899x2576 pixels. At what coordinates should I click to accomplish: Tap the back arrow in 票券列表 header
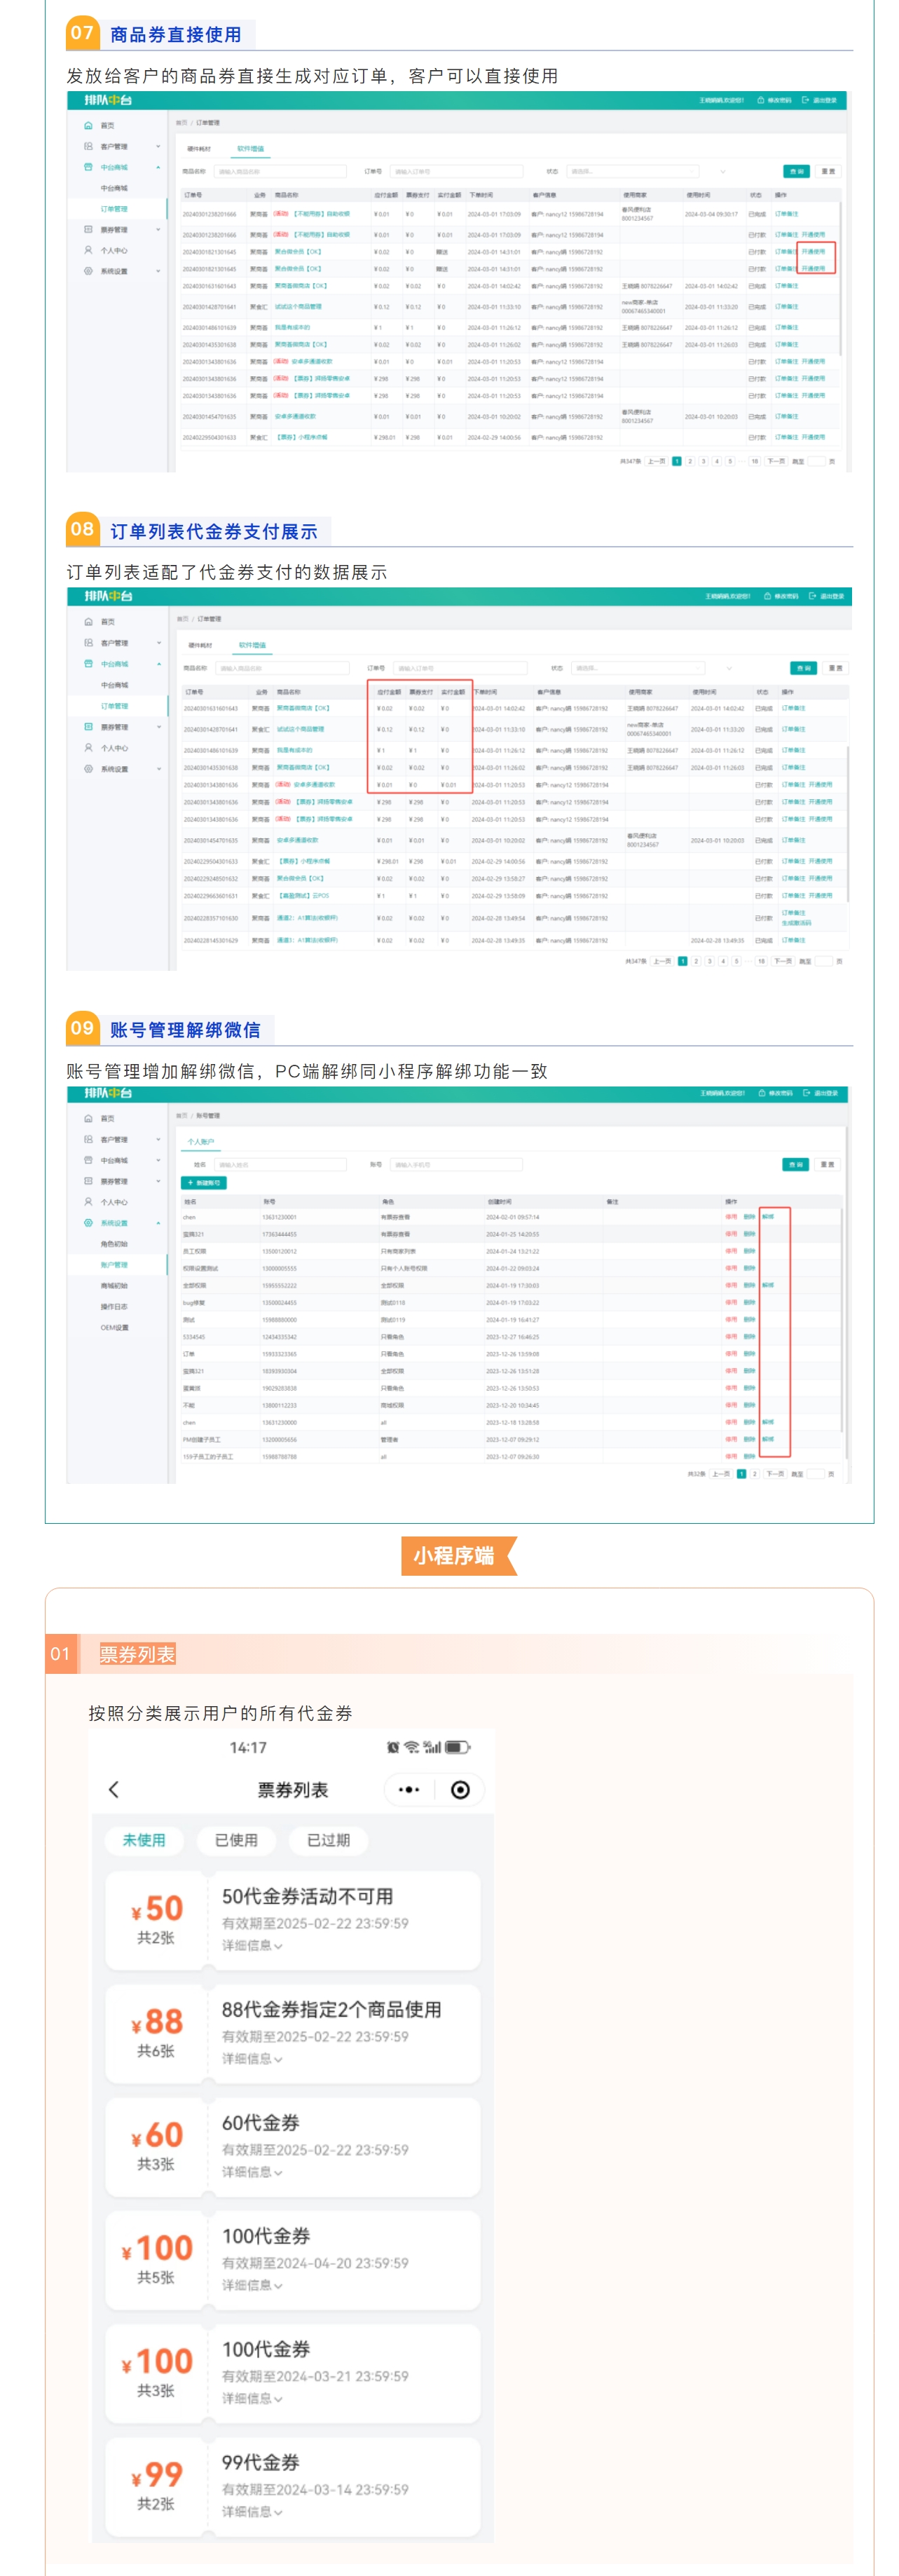(x=113, y=1789)
